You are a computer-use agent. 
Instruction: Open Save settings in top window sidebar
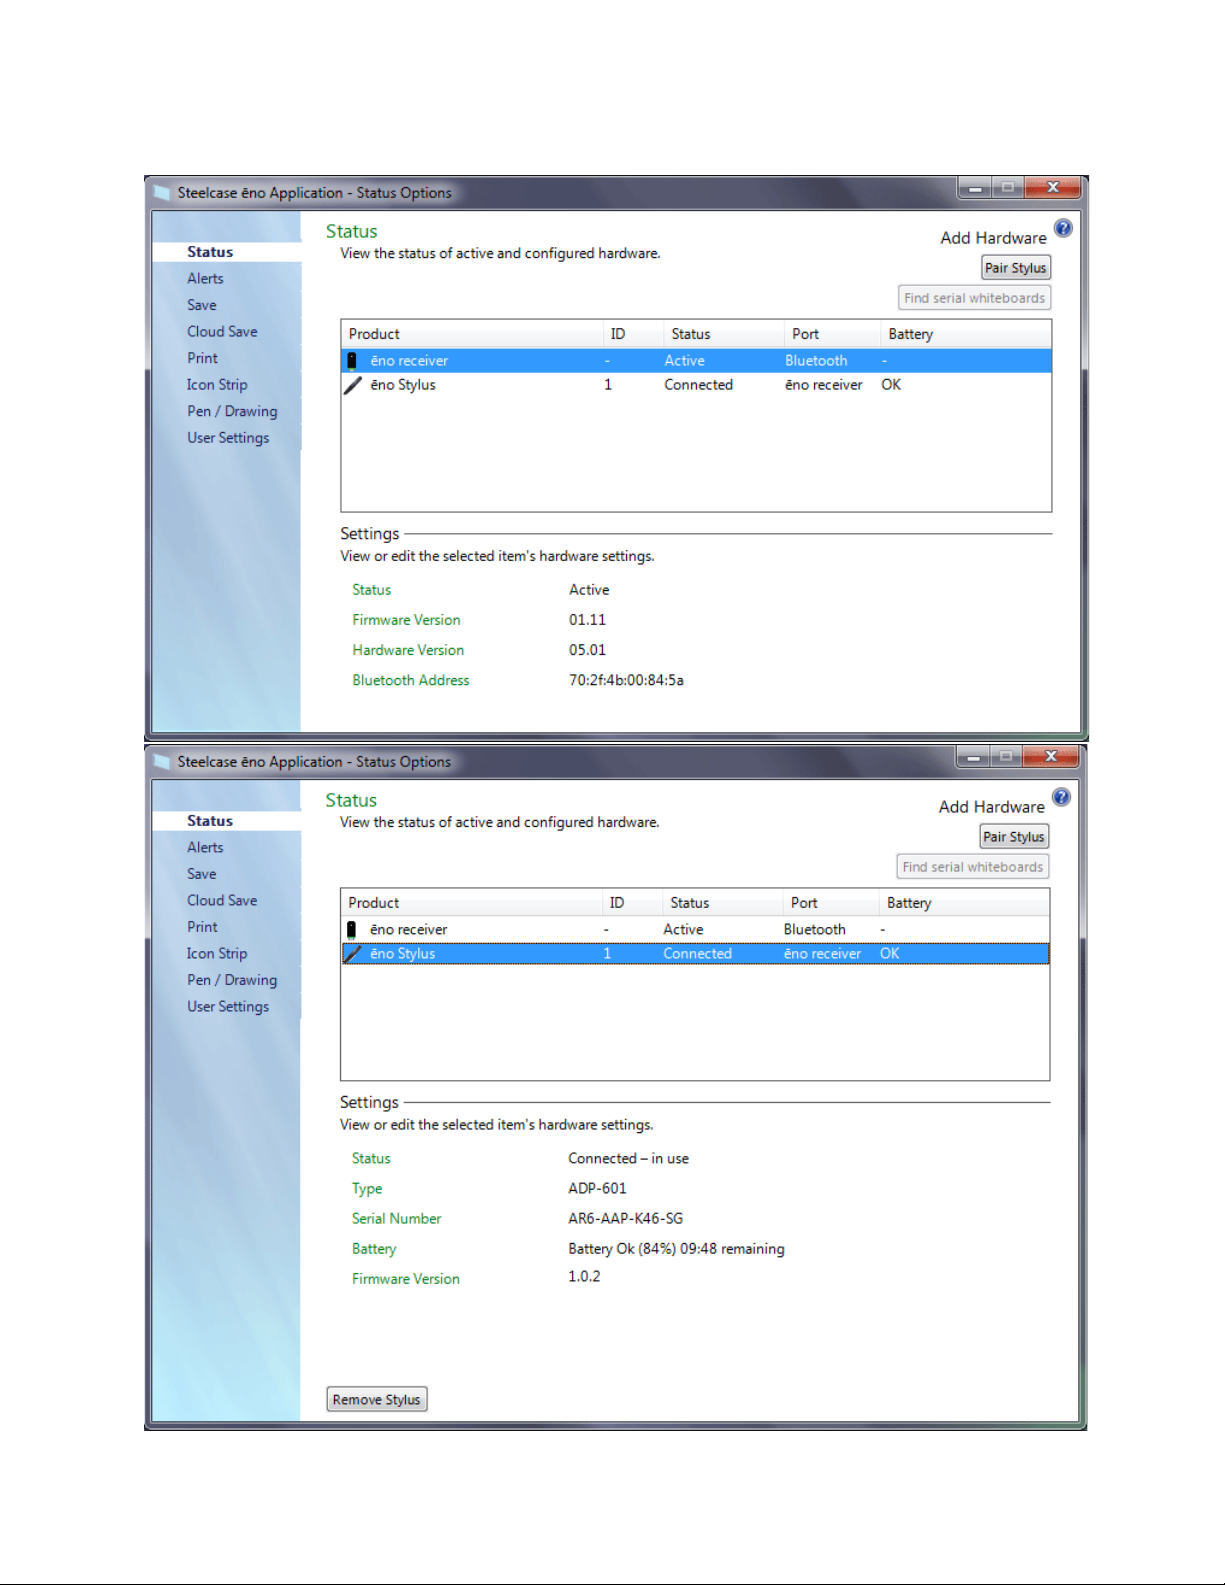[201, 305]
